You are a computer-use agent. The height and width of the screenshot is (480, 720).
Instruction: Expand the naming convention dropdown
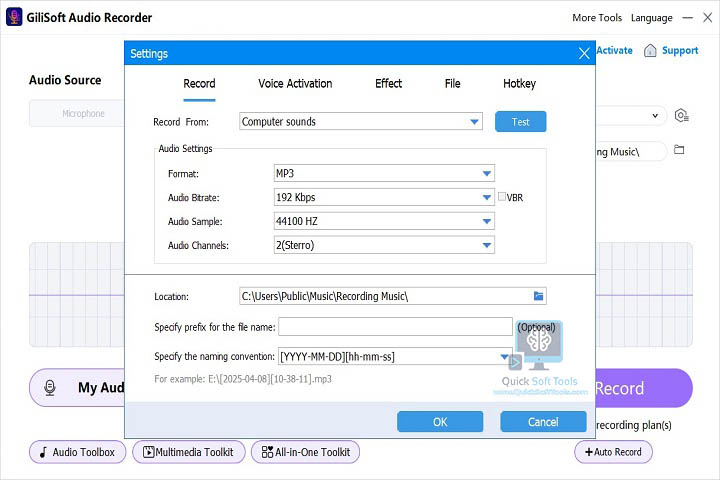click(x=504, y=356)
